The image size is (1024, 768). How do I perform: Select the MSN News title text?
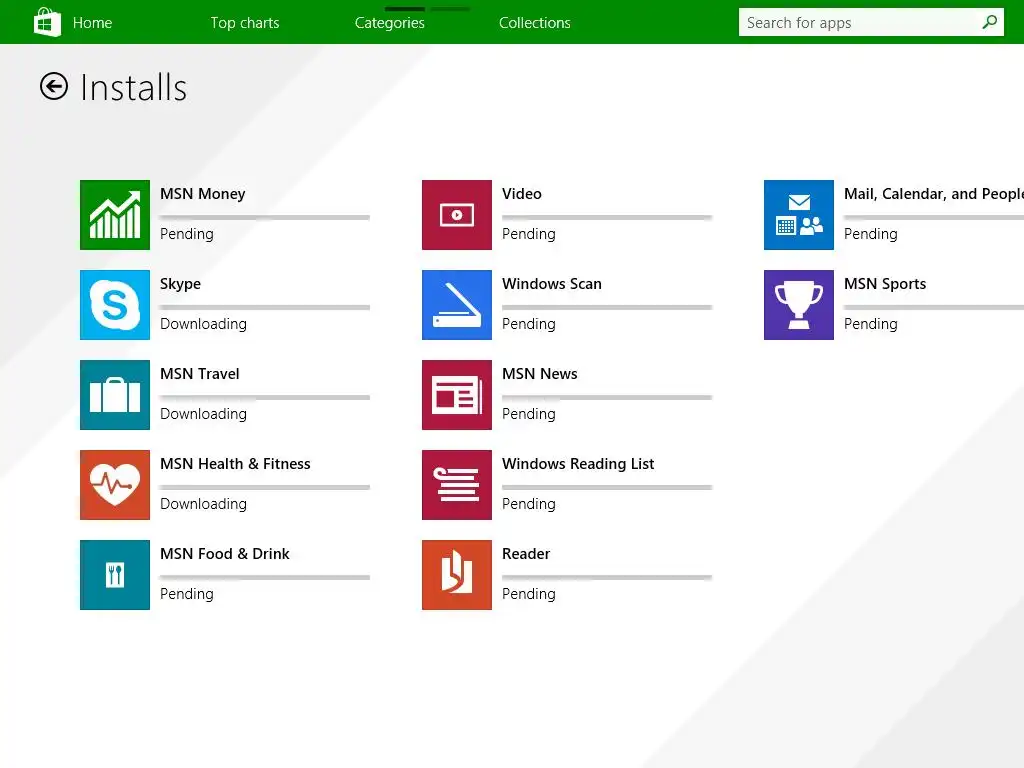(539, 374)
